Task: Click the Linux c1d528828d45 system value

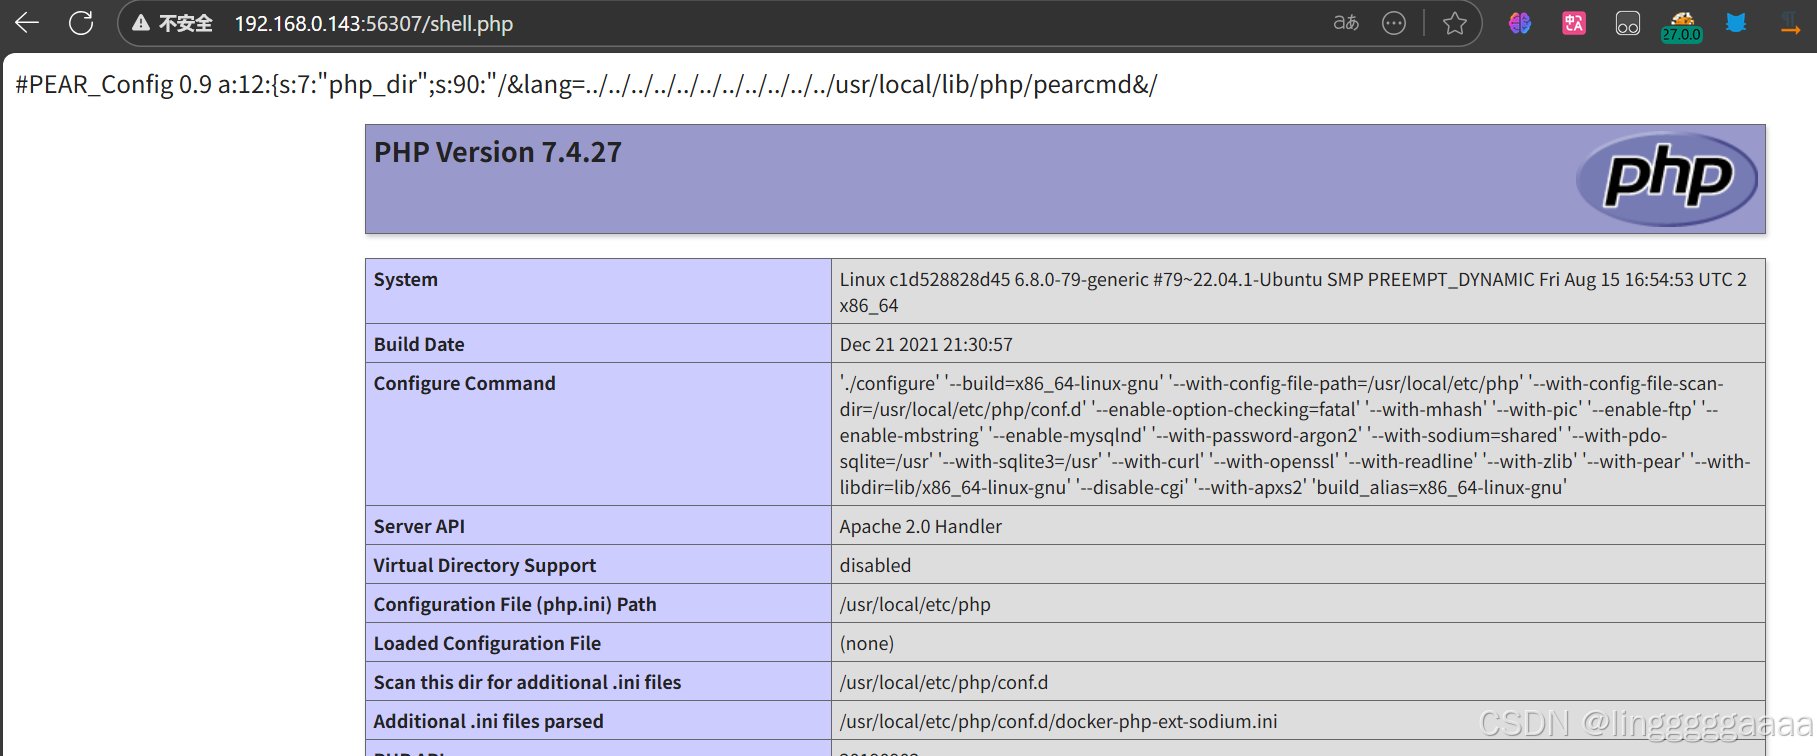Action: (1294, 292)
